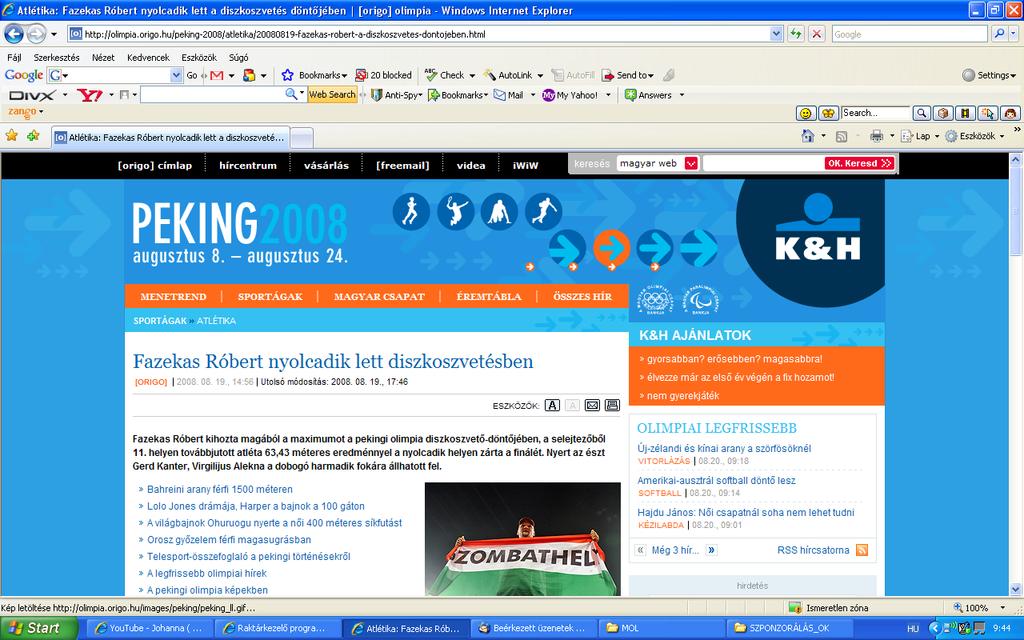This screenshot has width=1024, height=640.
Task: Click the Refresh page icon
Action: point(795,34)
